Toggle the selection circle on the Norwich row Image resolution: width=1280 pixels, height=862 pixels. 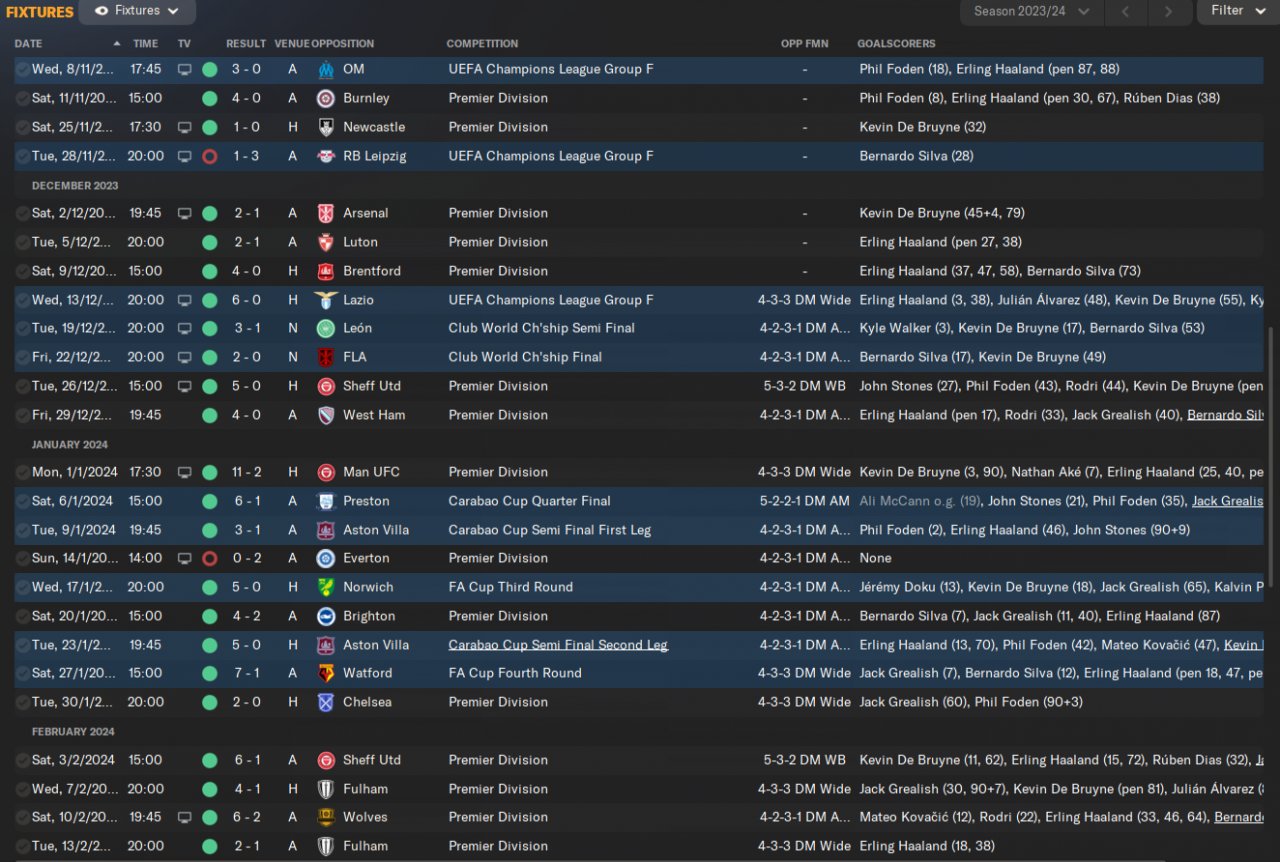pyautogui.click(x=22, y=587)
